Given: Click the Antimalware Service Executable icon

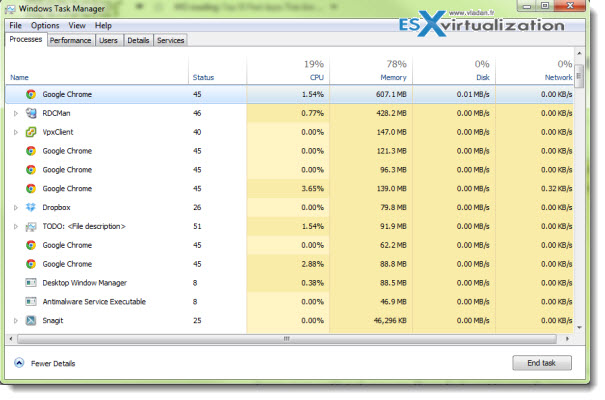Looking at the screenshot, I should [31, 302].
